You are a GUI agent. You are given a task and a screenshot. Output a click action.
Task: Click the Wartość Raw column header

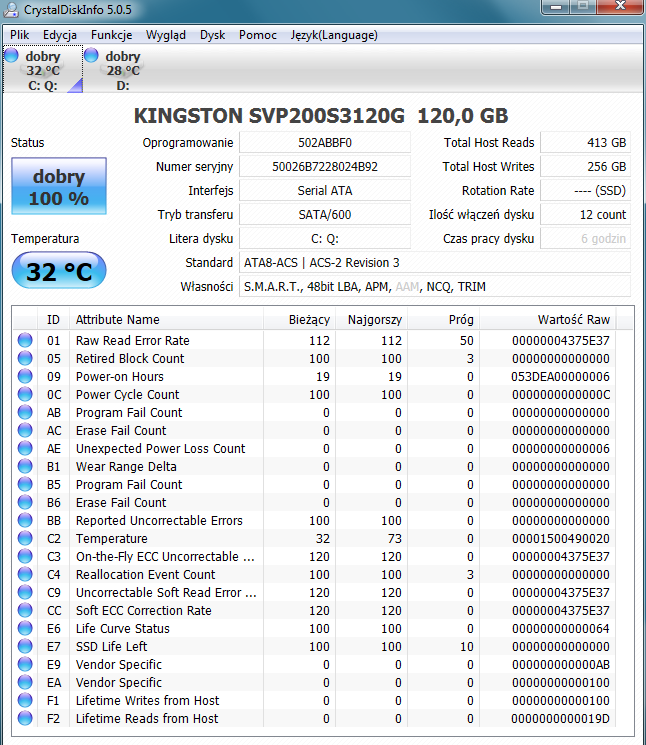coord(548,319)
